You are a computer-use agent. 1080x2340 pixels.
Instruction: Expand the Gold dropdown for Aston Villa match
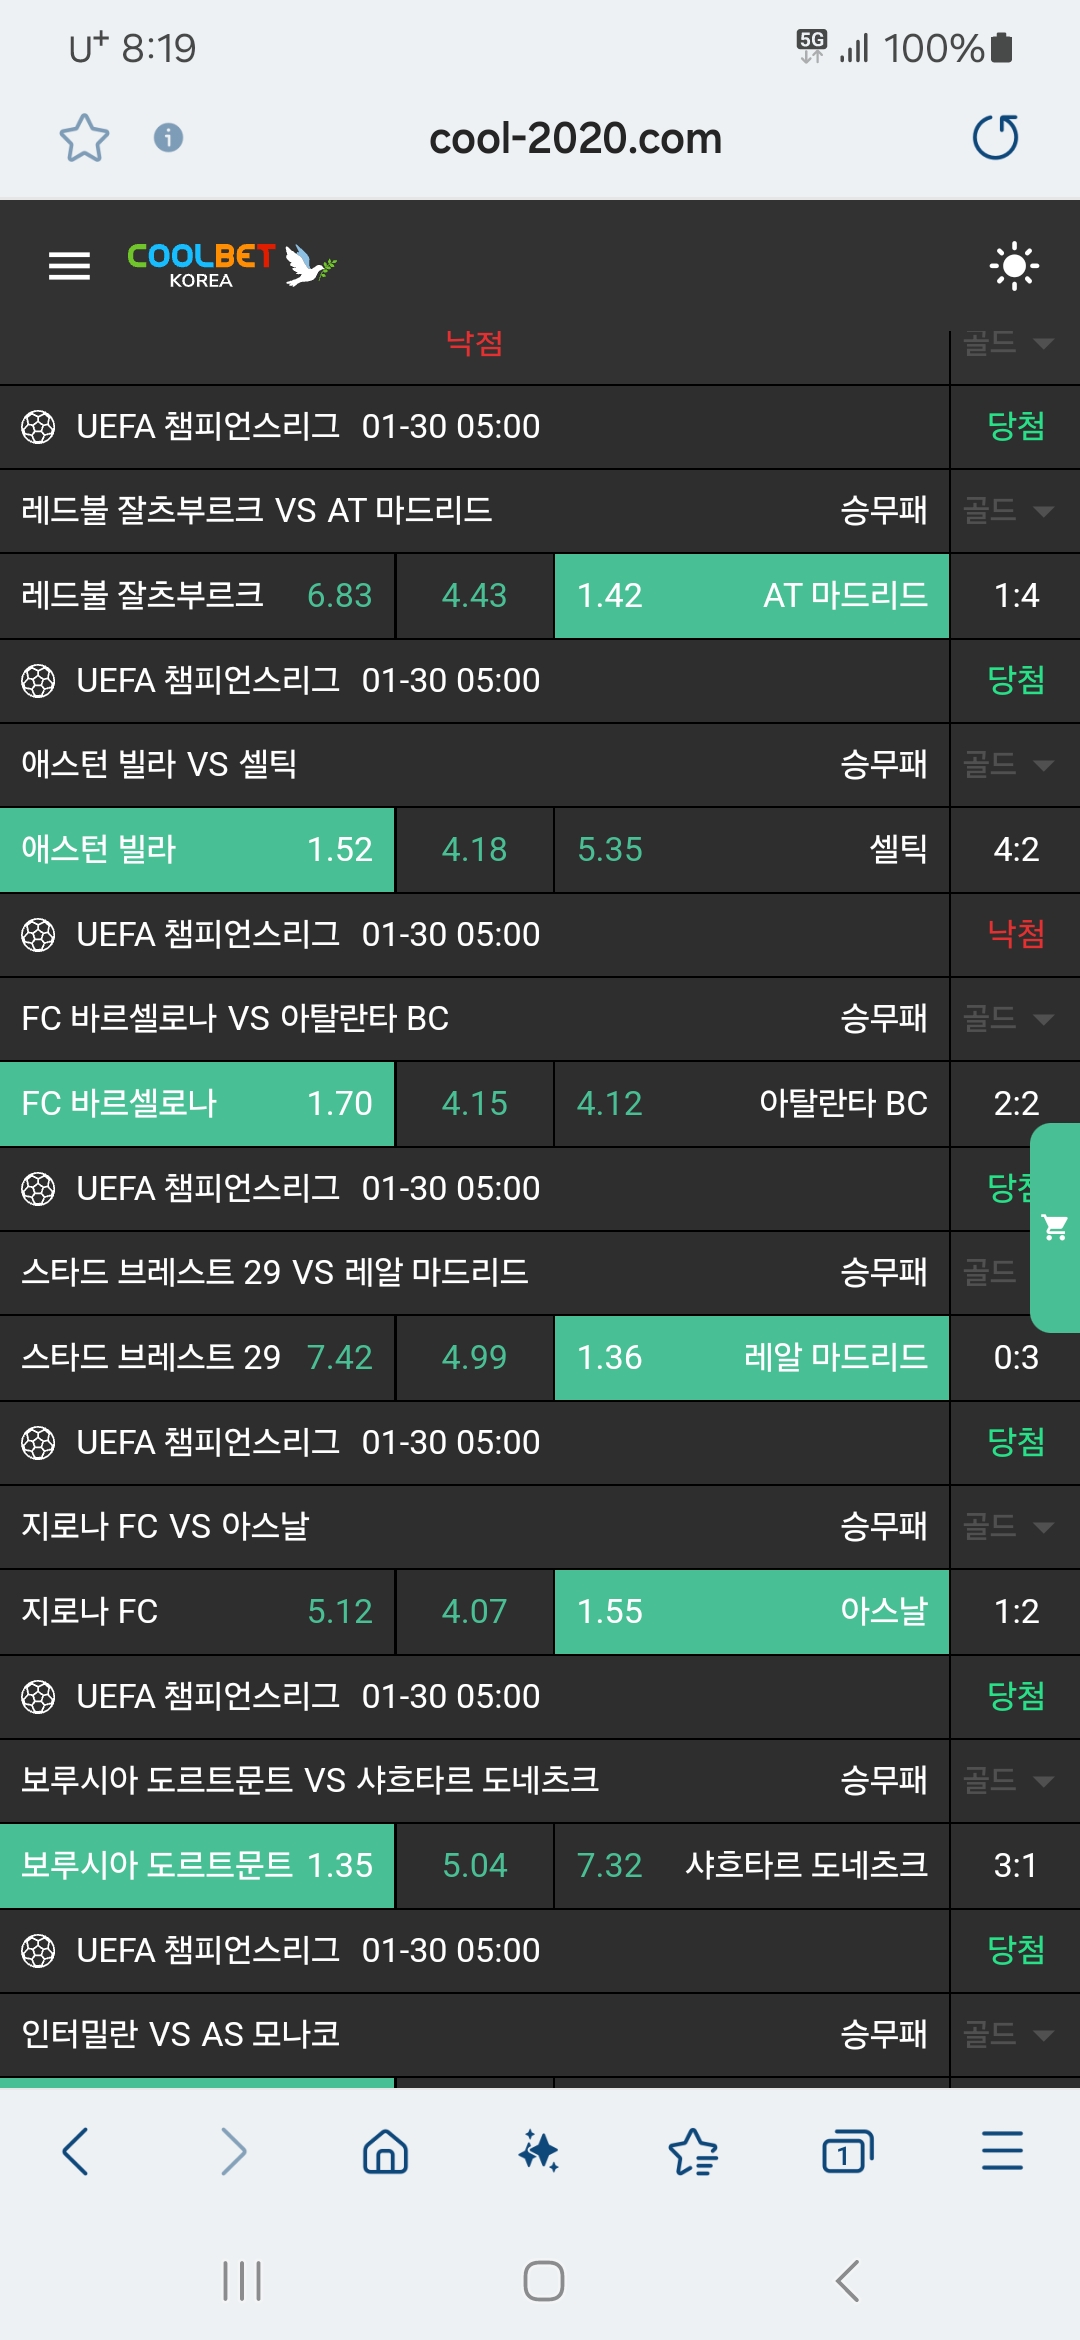(1008, 765)
